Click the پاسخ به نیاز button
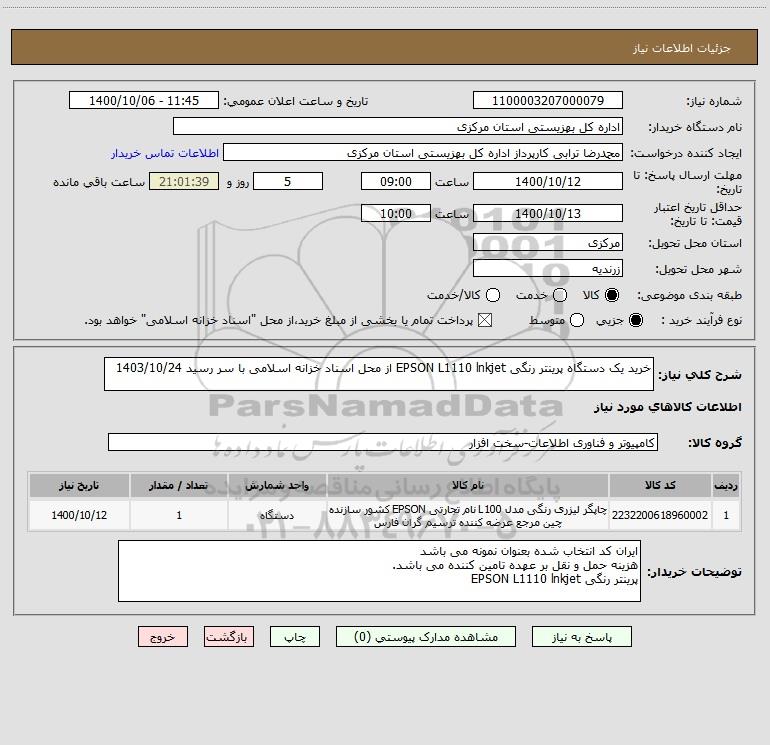Image resolution: width=770 pixels, height=745 pixels. (x=582, y=636)
